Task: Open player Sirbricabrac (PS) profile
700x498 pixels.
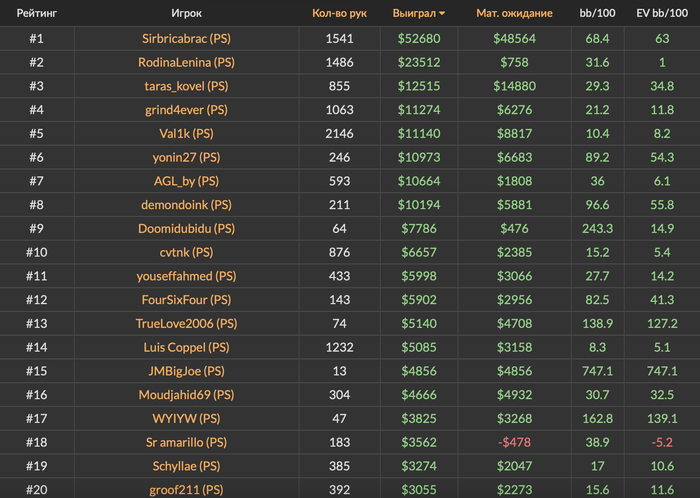Action: click(186, 39)
